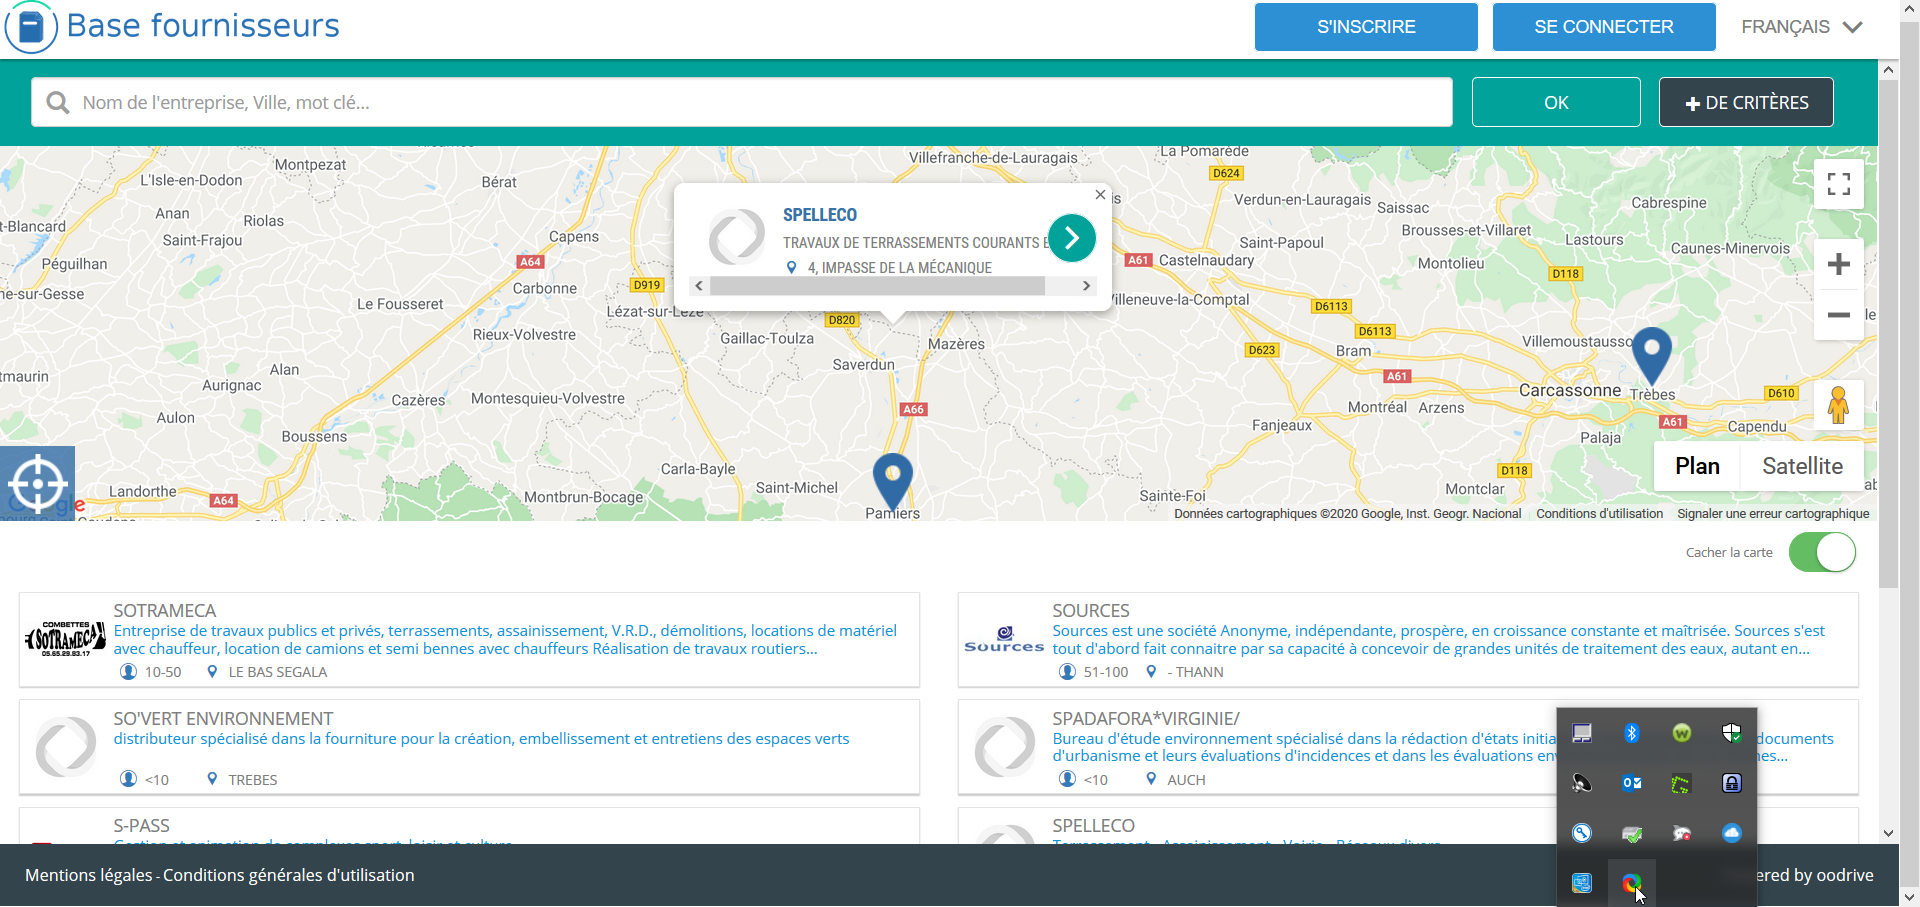Click the '10-50' employee count text
This screenshot has width=1920, height=907.
coord(163,672)
